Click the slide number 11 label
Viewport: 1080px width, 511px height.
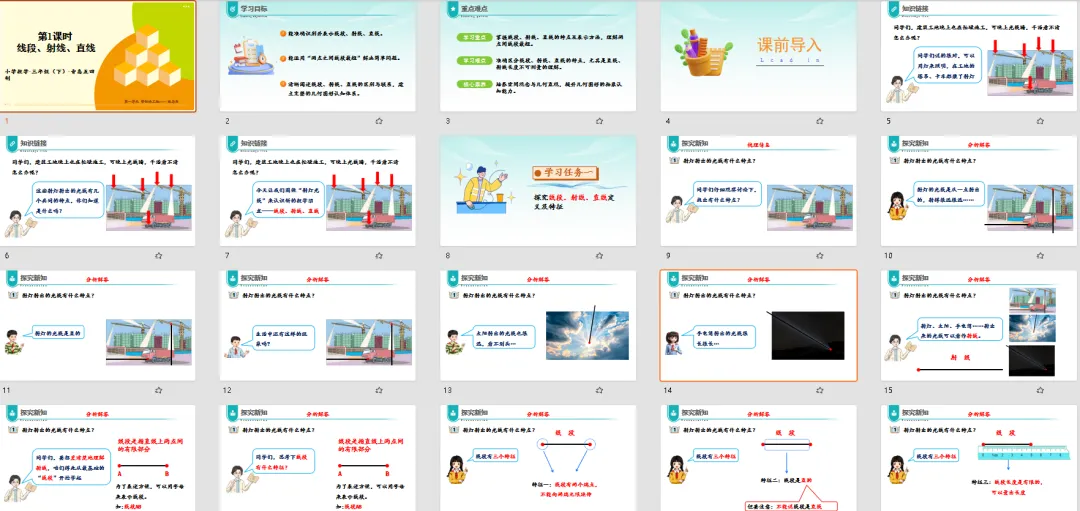click(x=8, y=390)
